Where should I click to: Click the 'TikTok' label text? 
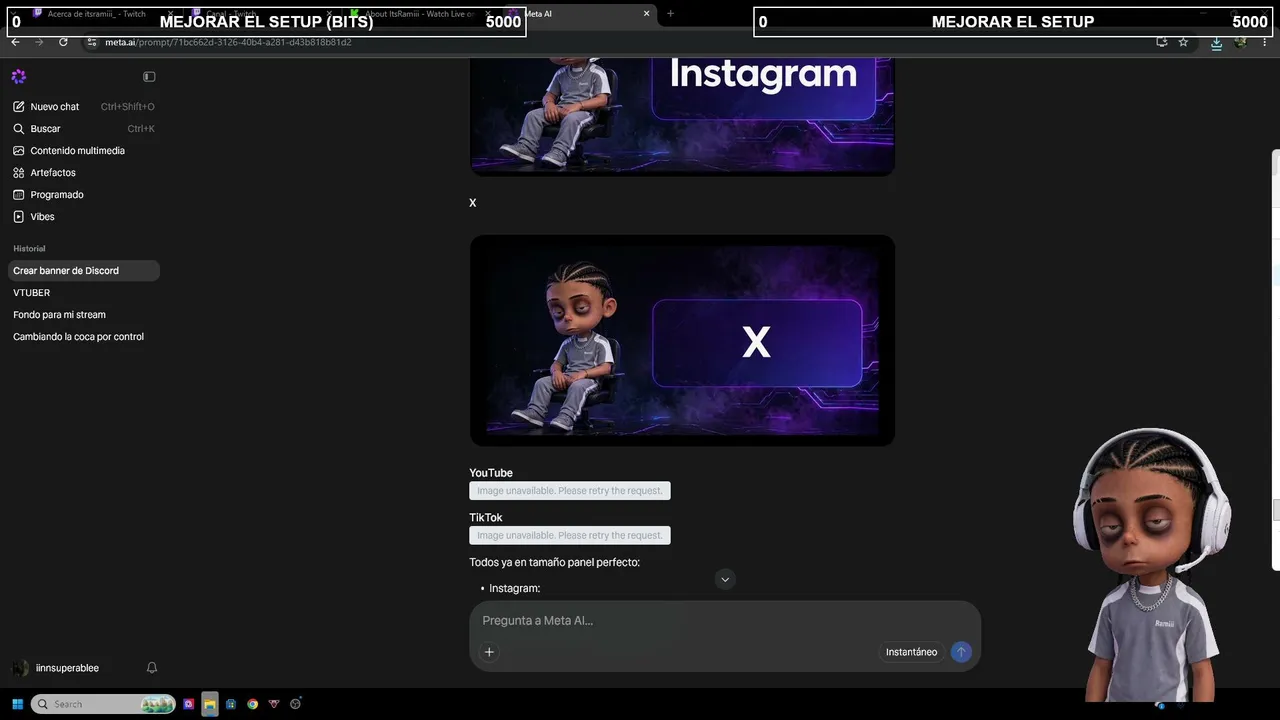click(x=486, y=518)
